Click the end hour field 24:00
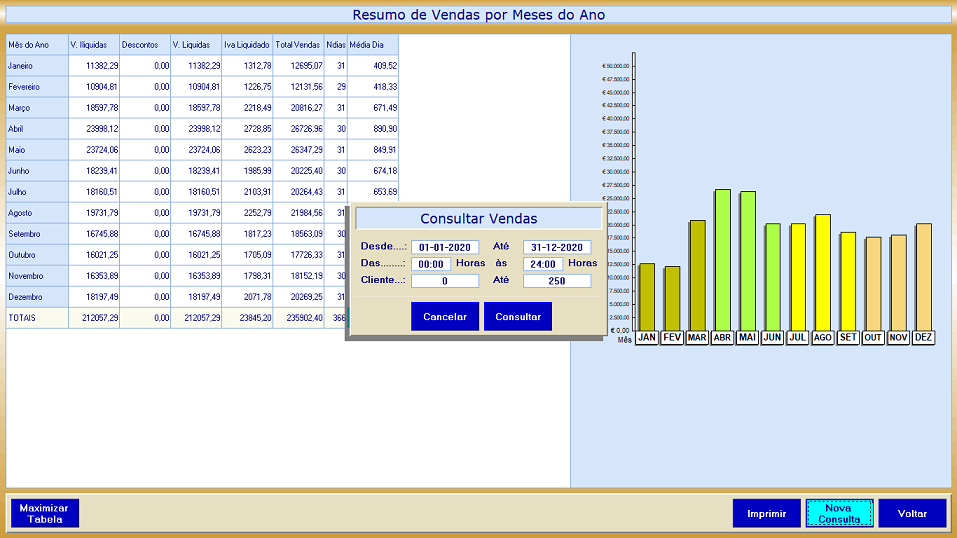The height and width of the screenshot is (538, 957). pyautogui.click(x=543, y=264)
